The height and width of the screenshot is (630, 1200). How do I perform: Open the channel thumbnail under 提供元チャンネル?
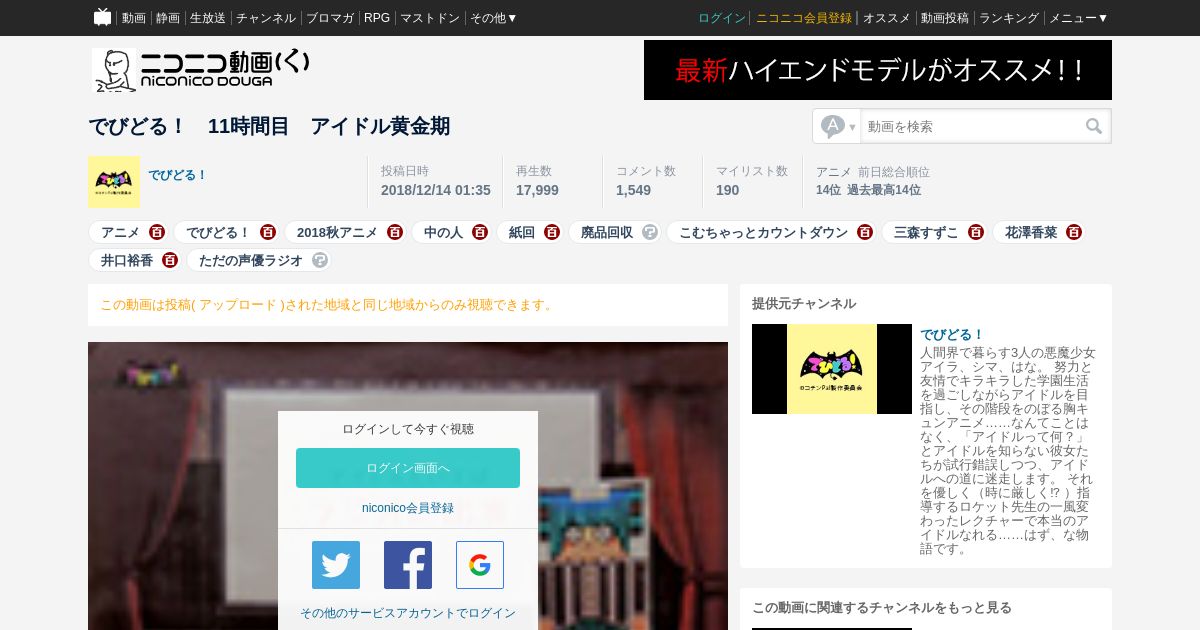pos(832,369)
